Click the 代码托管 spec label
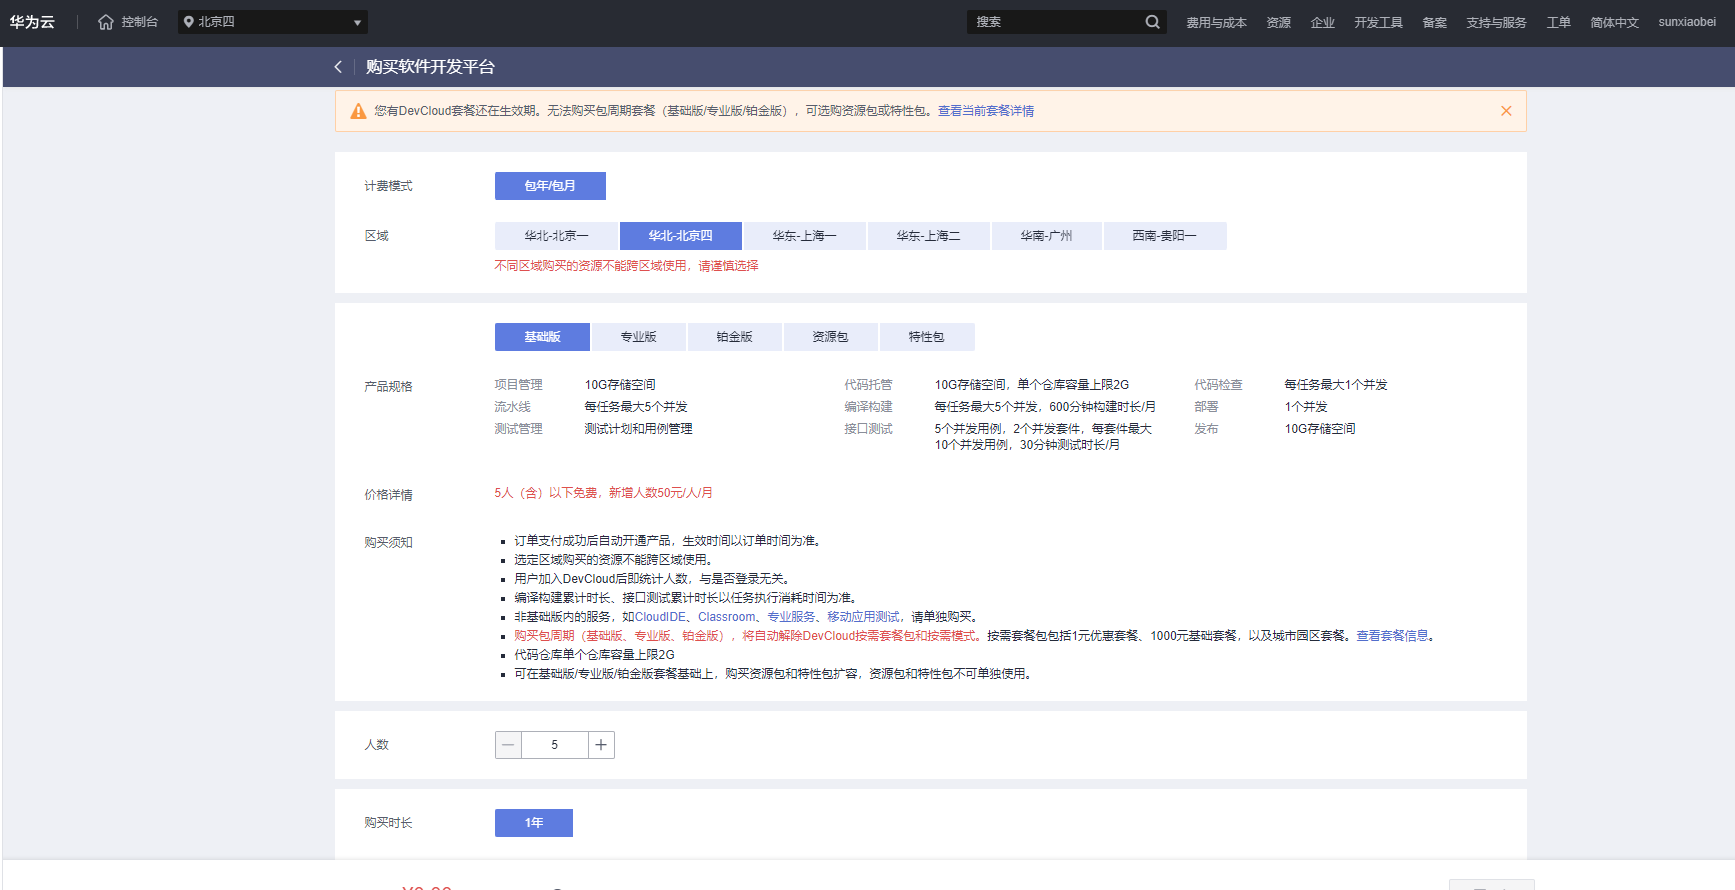Screen dimensions: 1735x890 [868, 385]
